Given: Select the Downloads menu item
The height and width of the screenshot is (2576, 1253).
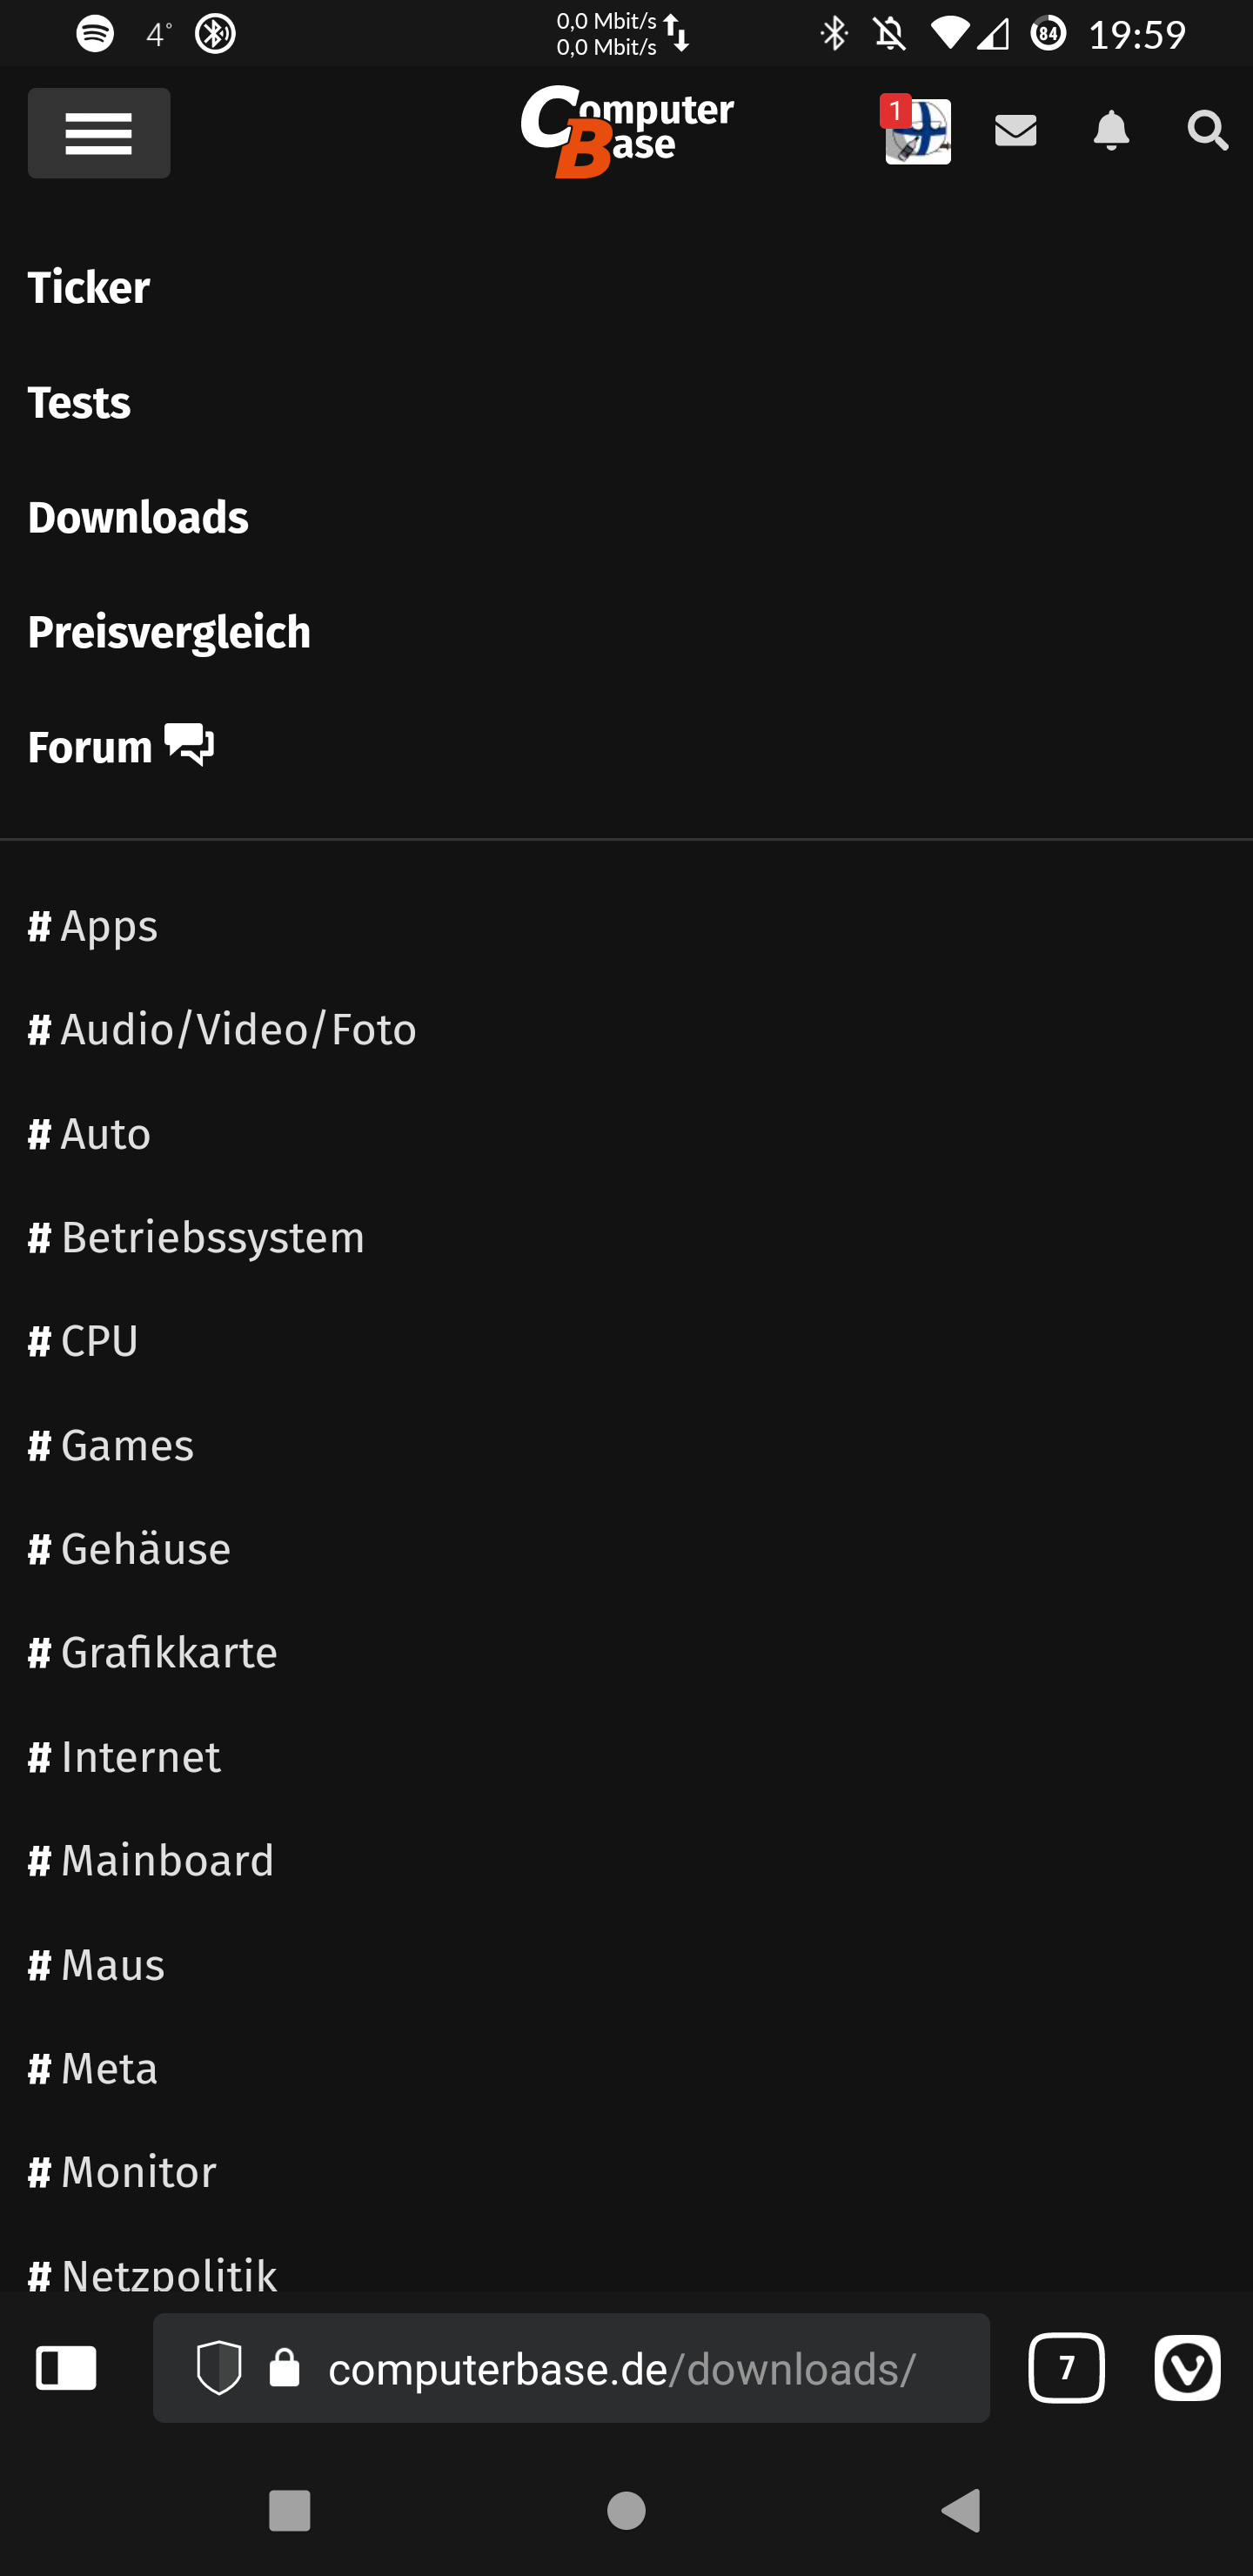Looking at the screenshot, I should (x=138, y=518).
